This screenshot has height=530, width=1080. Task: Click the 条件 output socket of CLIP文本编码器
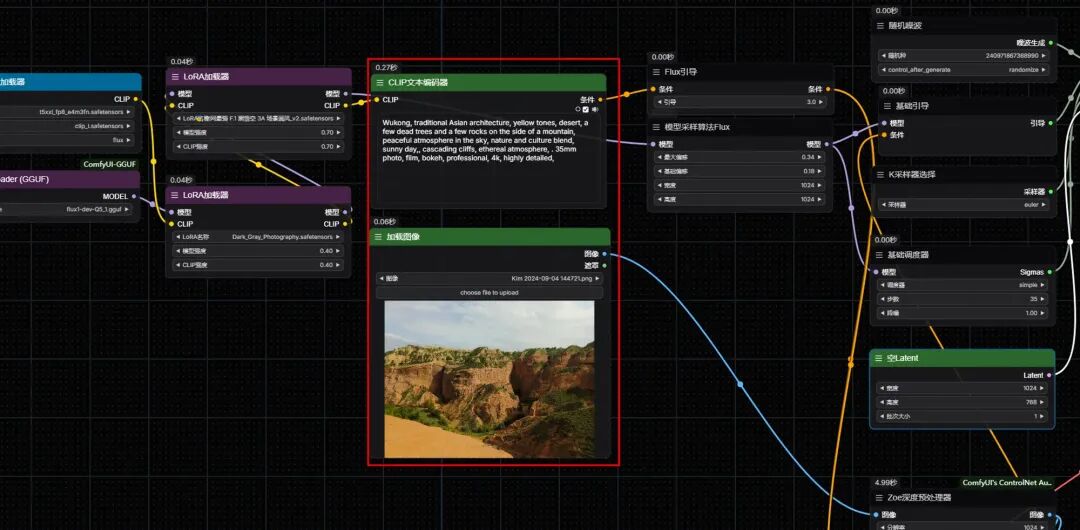(600, 99)
